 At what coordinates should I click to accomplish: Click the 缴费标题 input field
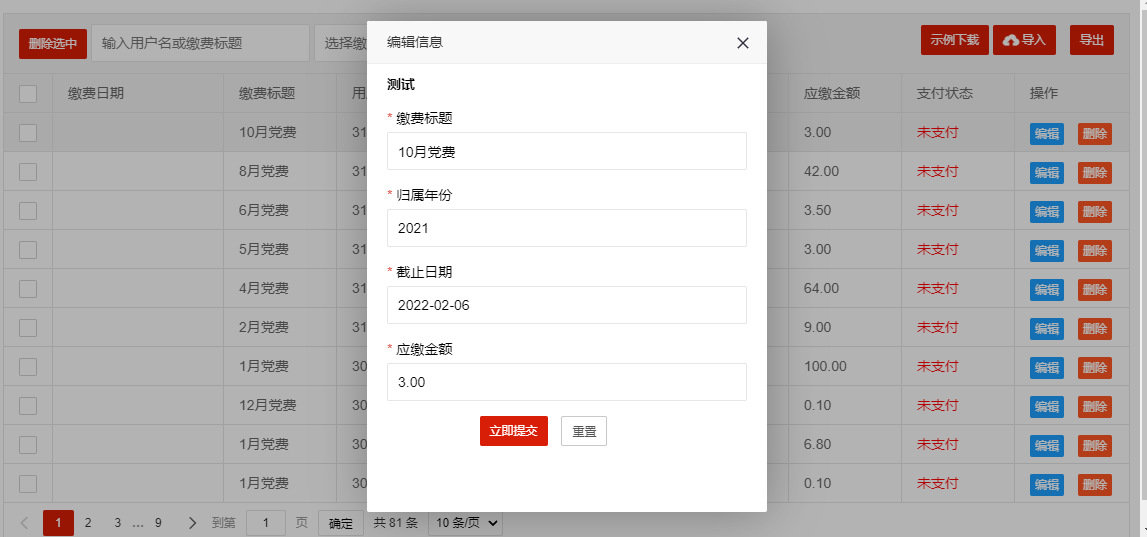[x=566, y=151]
